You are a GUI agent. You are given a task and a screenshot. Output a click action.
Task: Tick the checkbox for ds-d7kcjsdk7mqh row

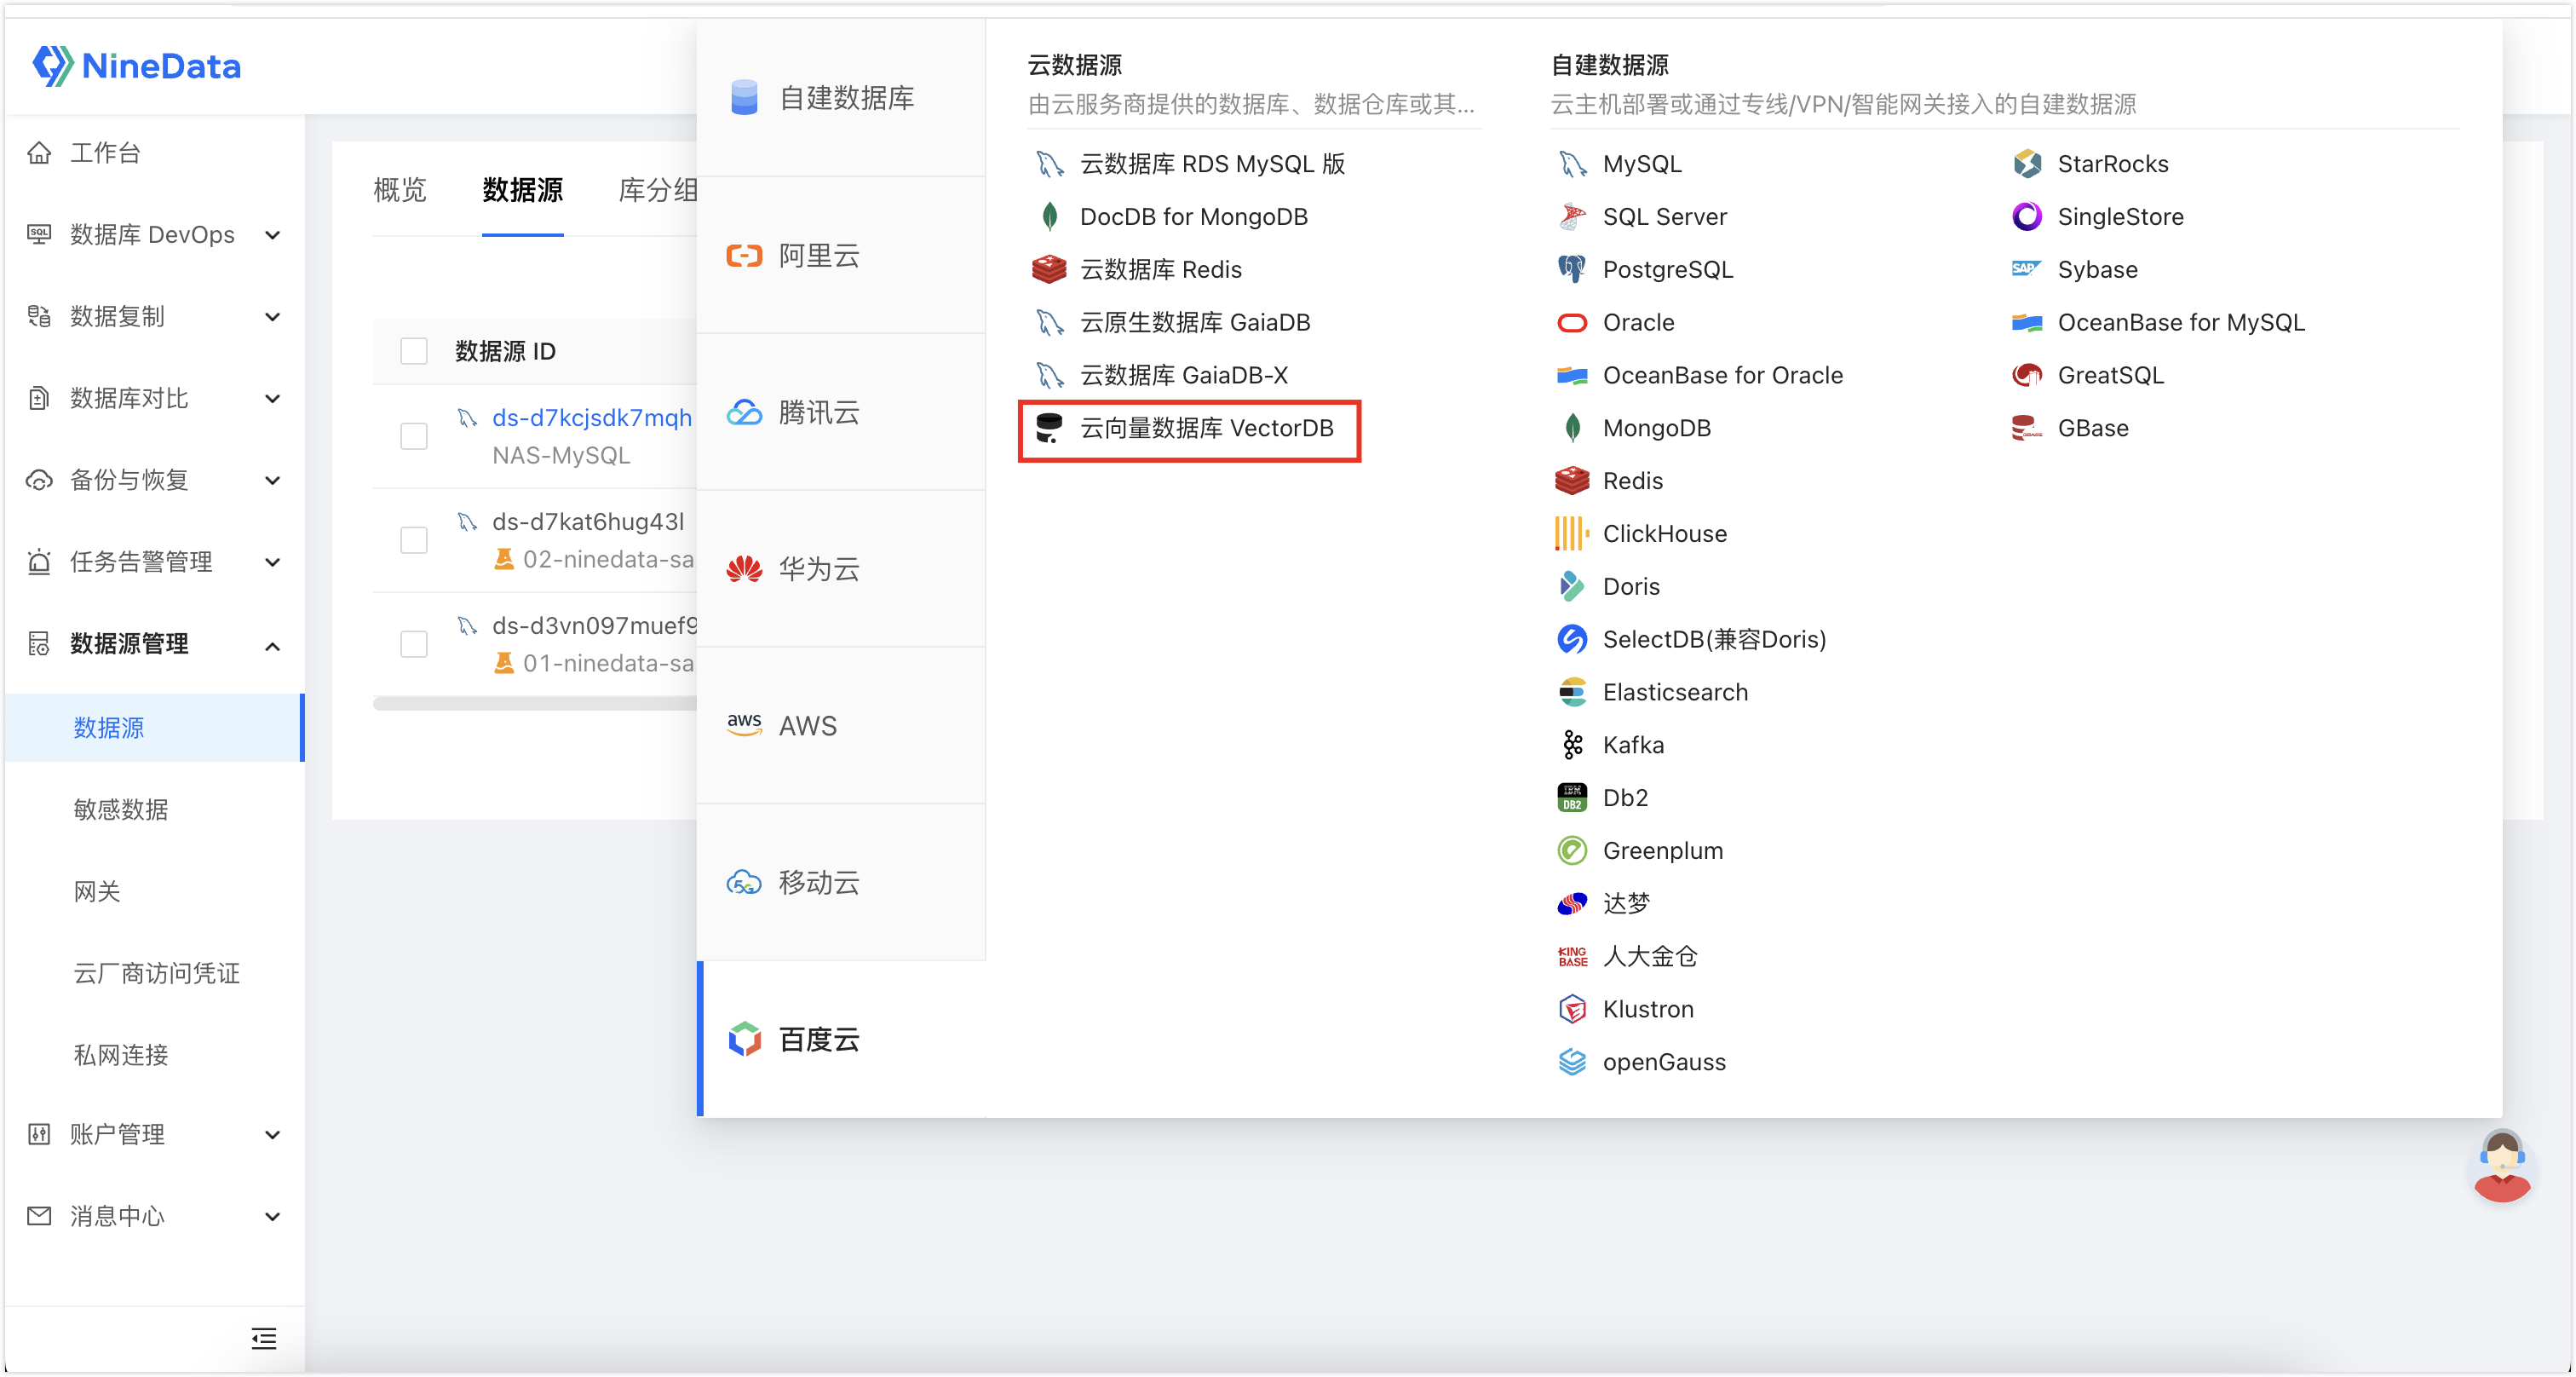pos(414,436)
